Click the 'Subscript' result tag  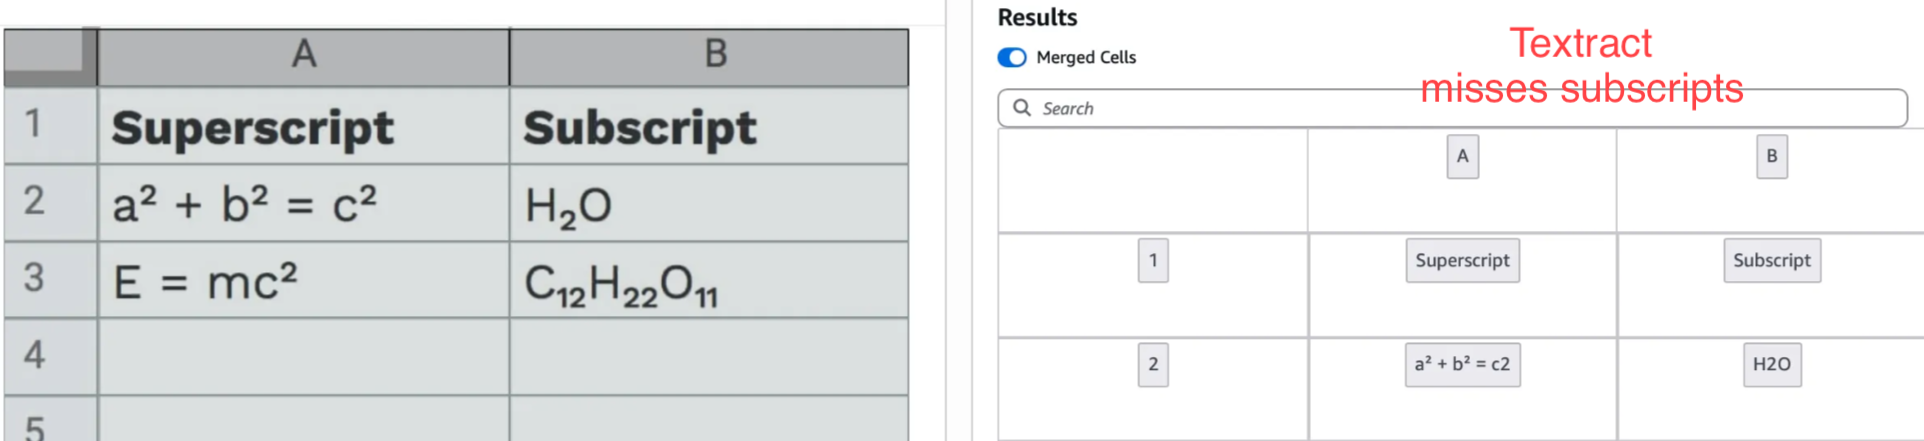tap(1771, 261)
